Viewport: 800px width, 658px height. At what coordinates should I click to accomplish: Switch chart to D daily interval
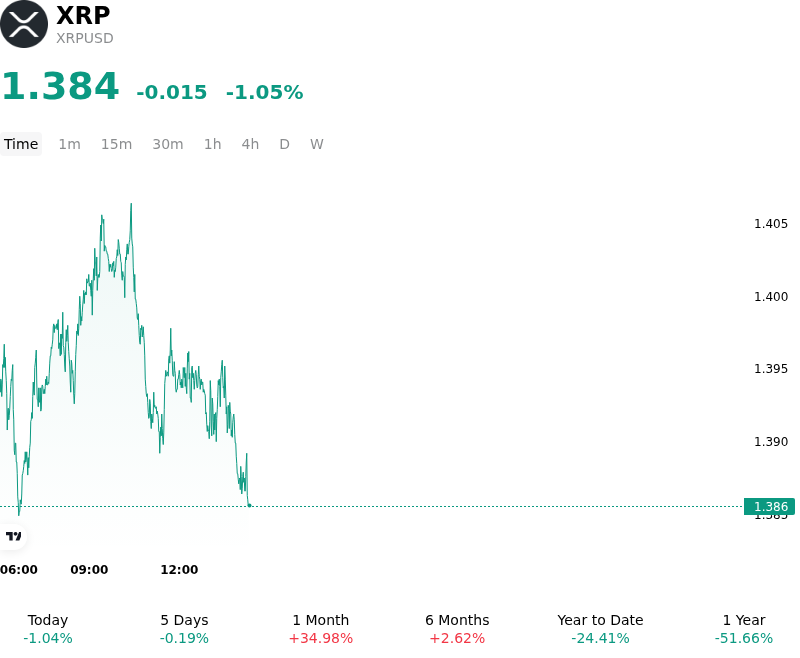285,144
